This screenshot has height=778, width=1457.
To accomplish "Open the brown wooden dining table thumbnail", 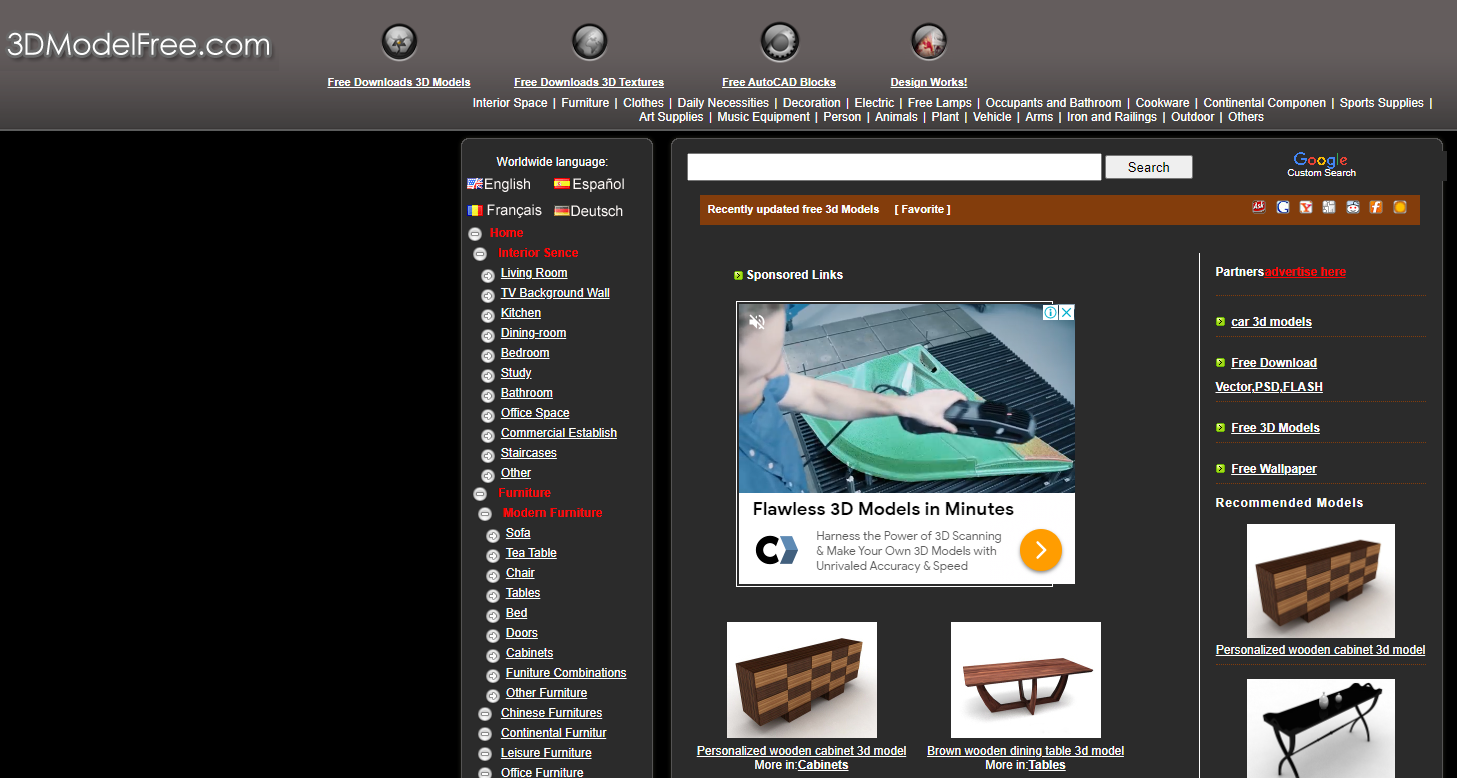I will [1026, 680].
